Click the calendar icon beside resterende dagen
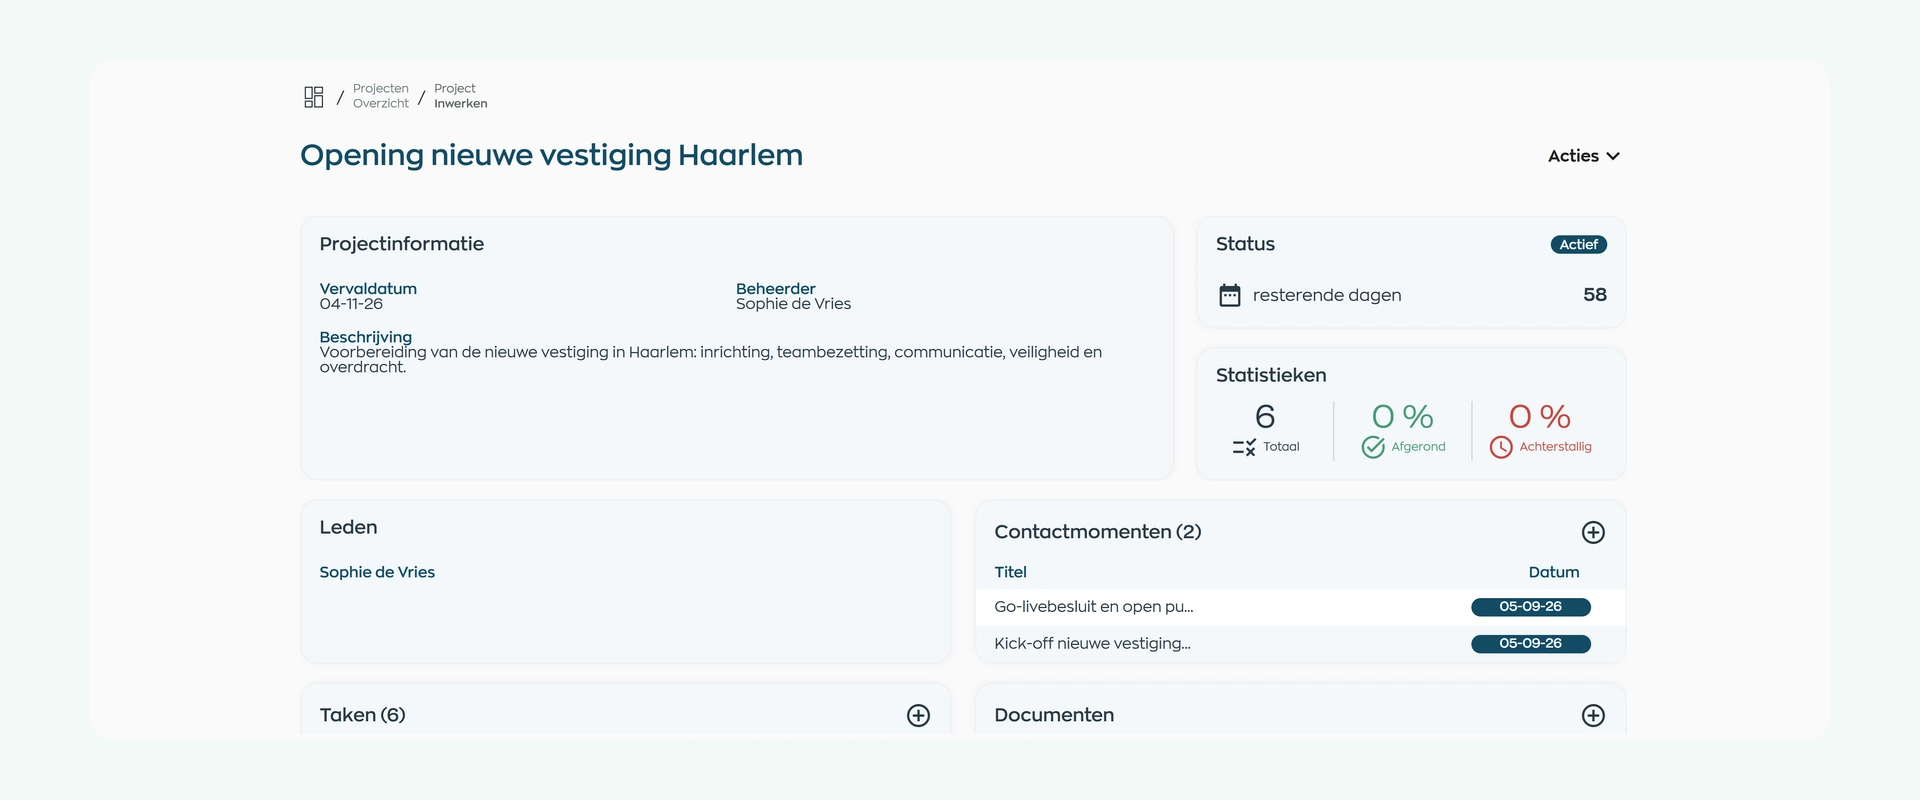 click(1230, 295)
